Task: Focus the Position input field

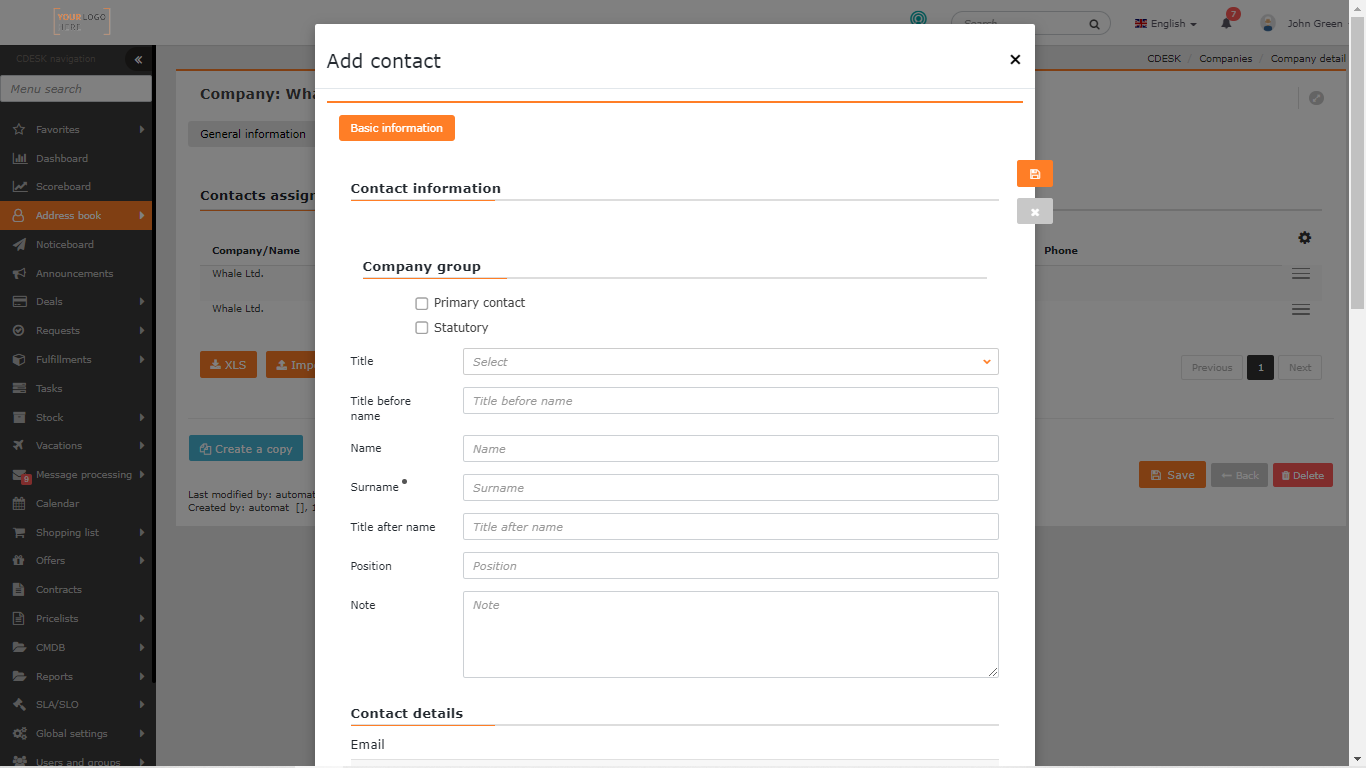Action: click(731, 566)
